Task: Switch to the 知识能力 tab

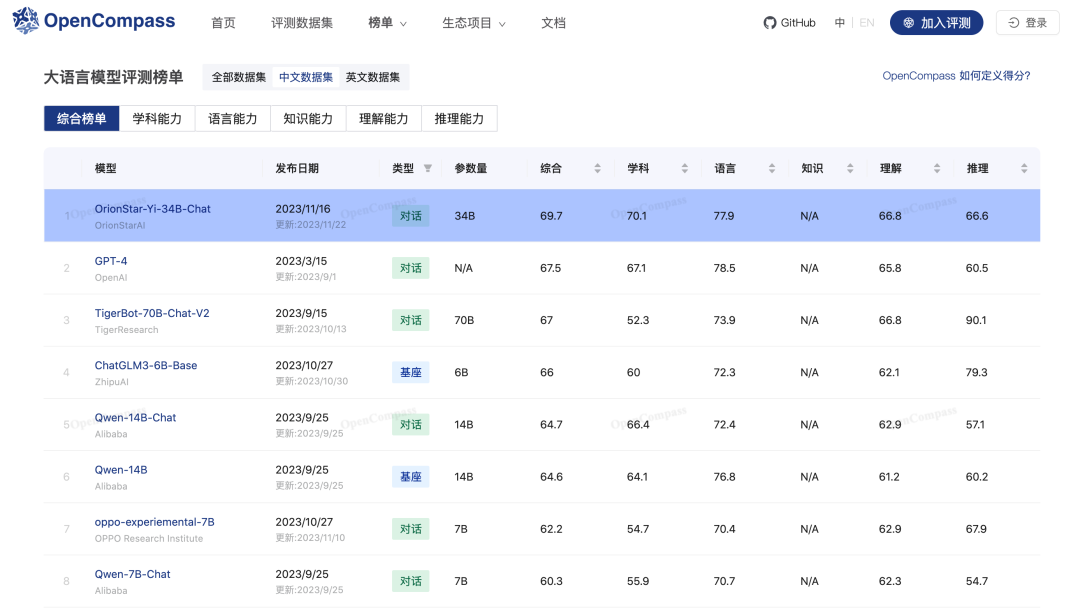Action: [308, 118]
